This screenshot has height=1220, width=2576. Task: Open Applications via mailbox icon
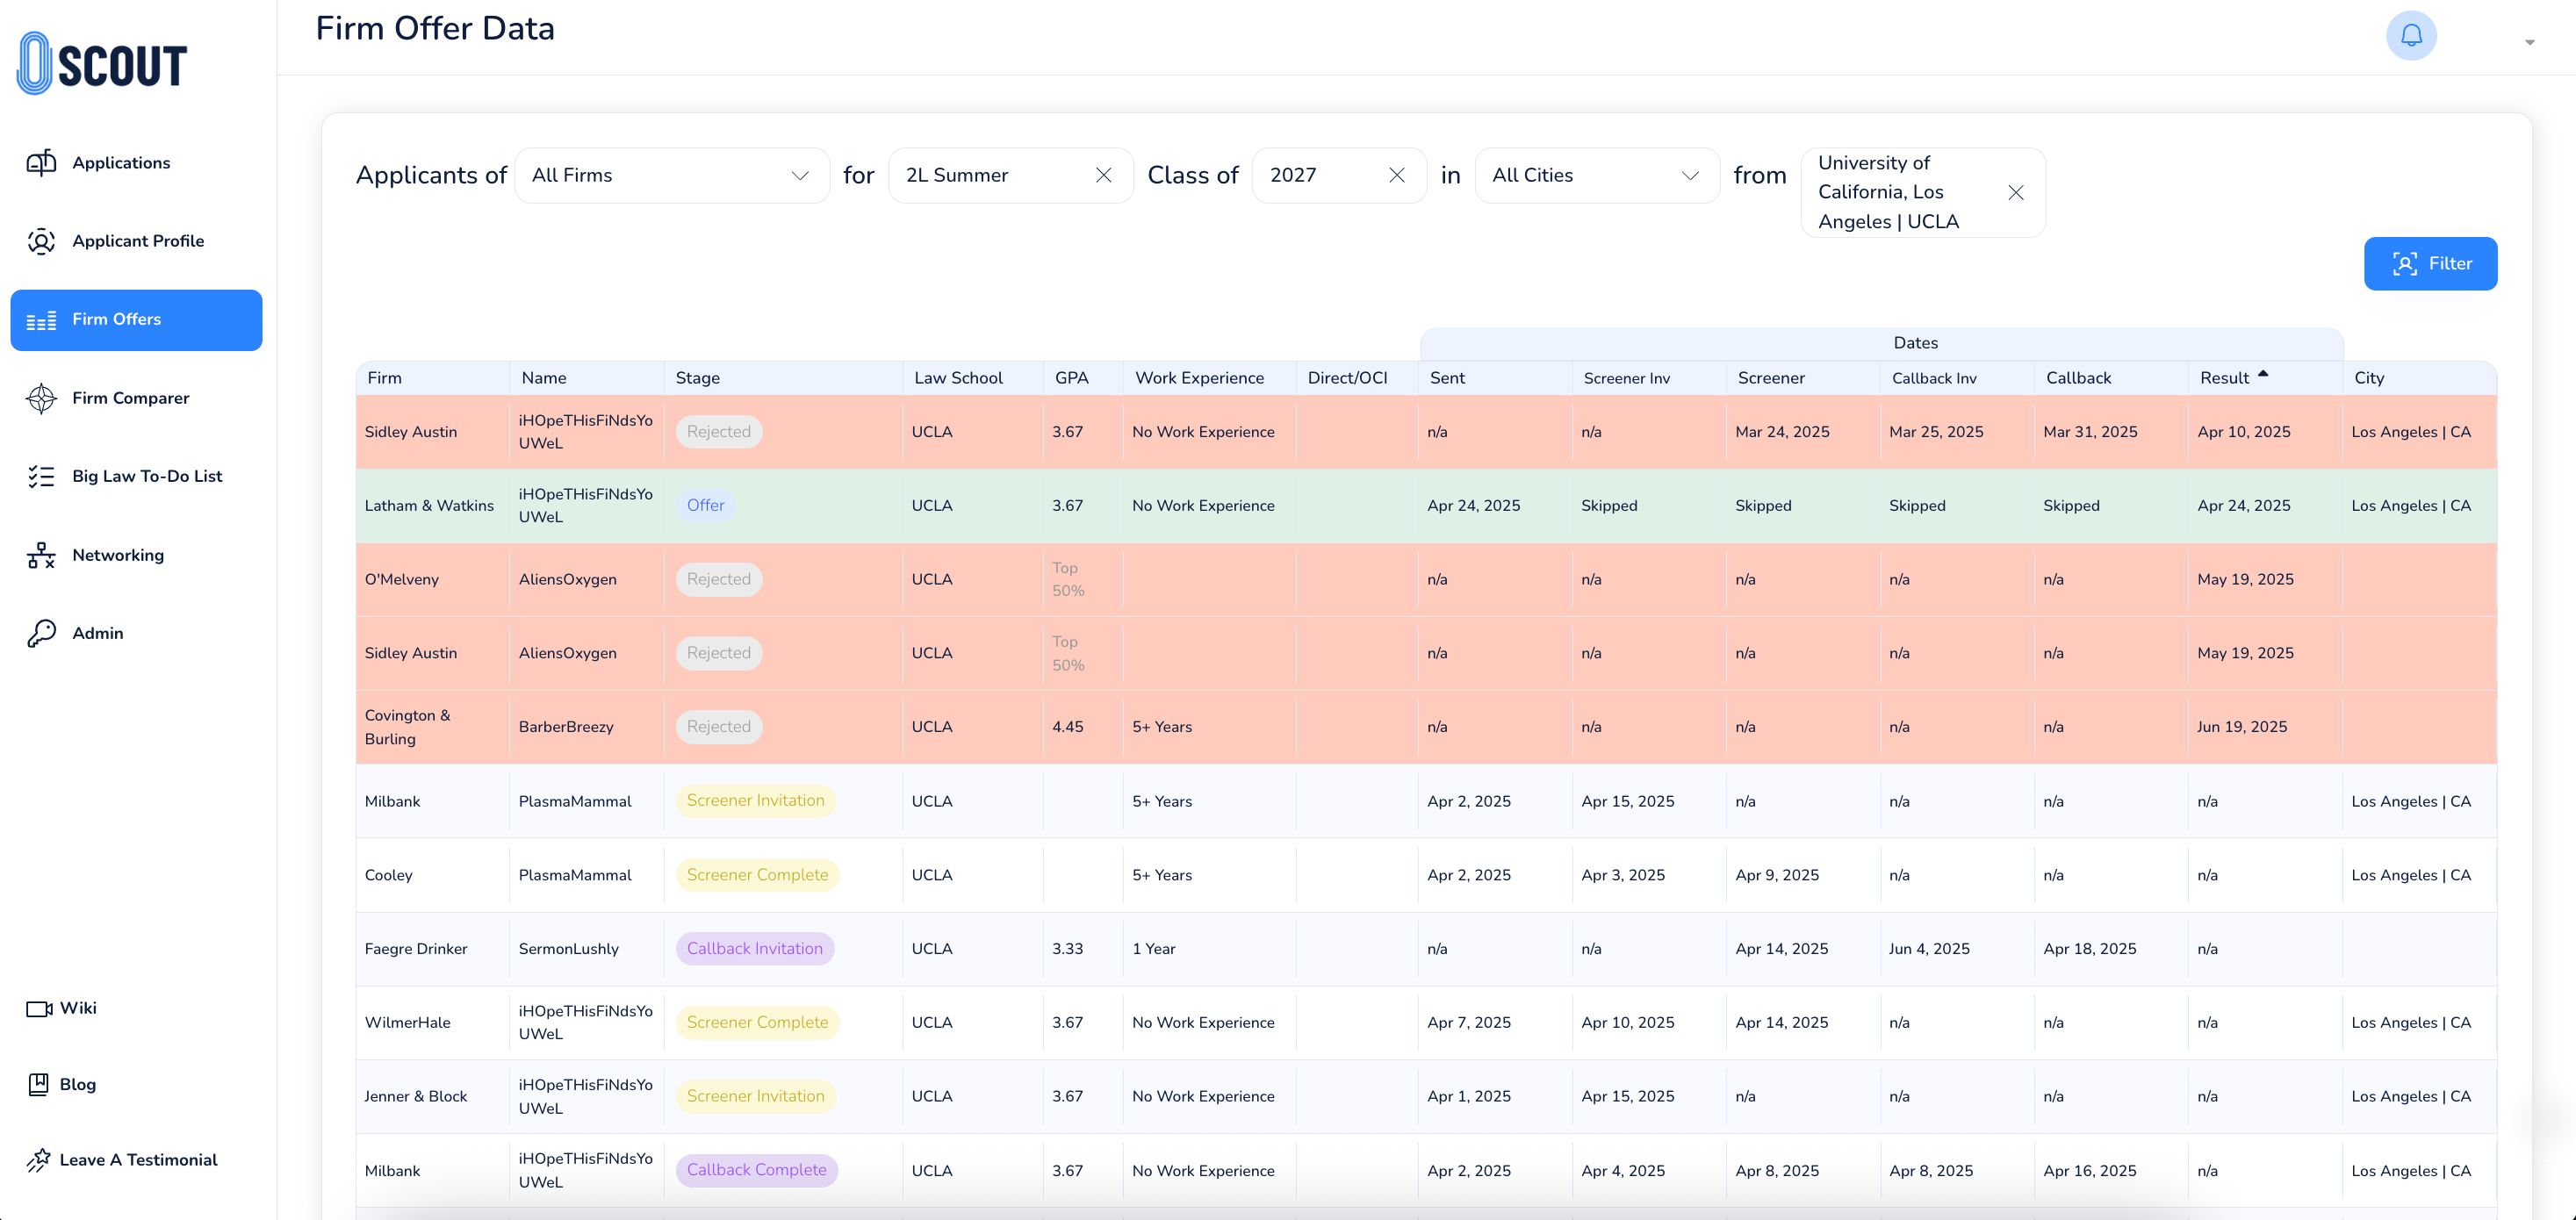(x=41, y=163)
